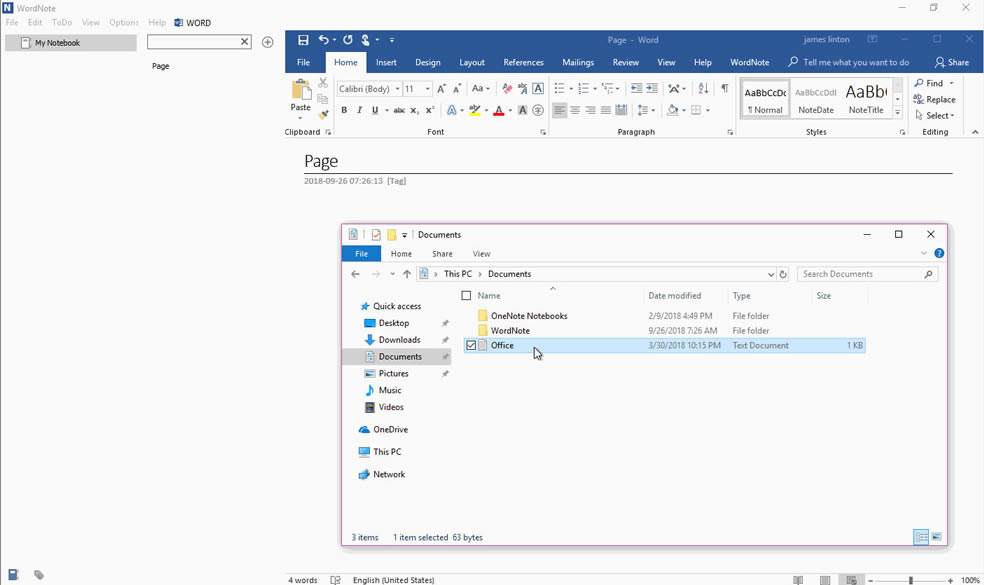Viewport: 984px width, 585px height.
Task: Open the Share tab in File Explorer
Action: point(442,254)
